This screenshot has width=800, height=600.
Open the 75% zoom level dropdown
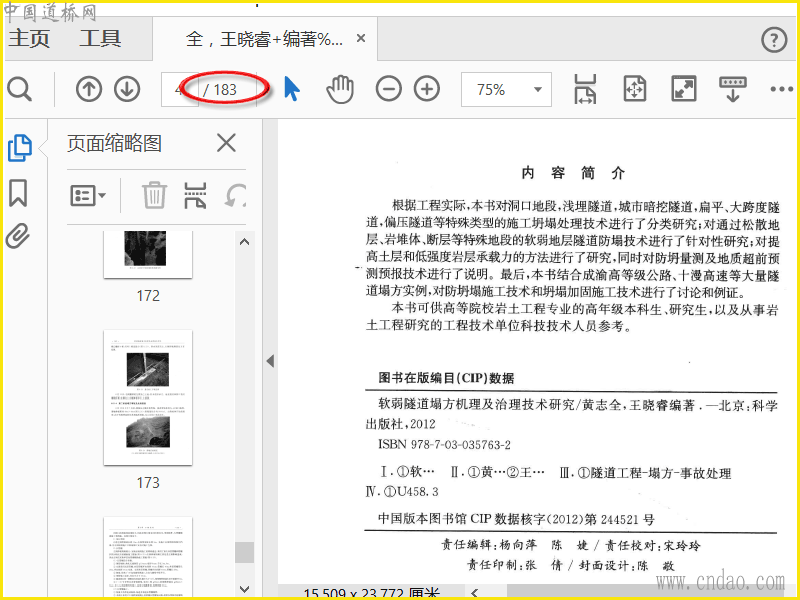506,89
